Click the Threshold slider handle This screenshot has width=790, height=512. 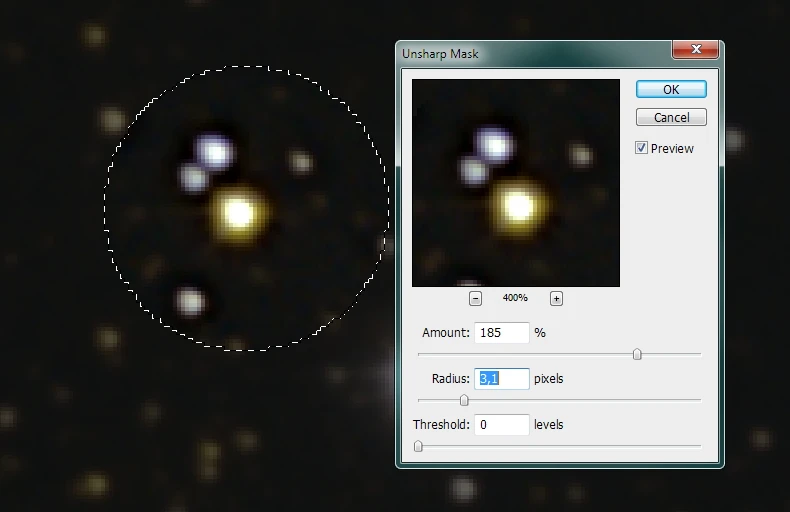418,446
